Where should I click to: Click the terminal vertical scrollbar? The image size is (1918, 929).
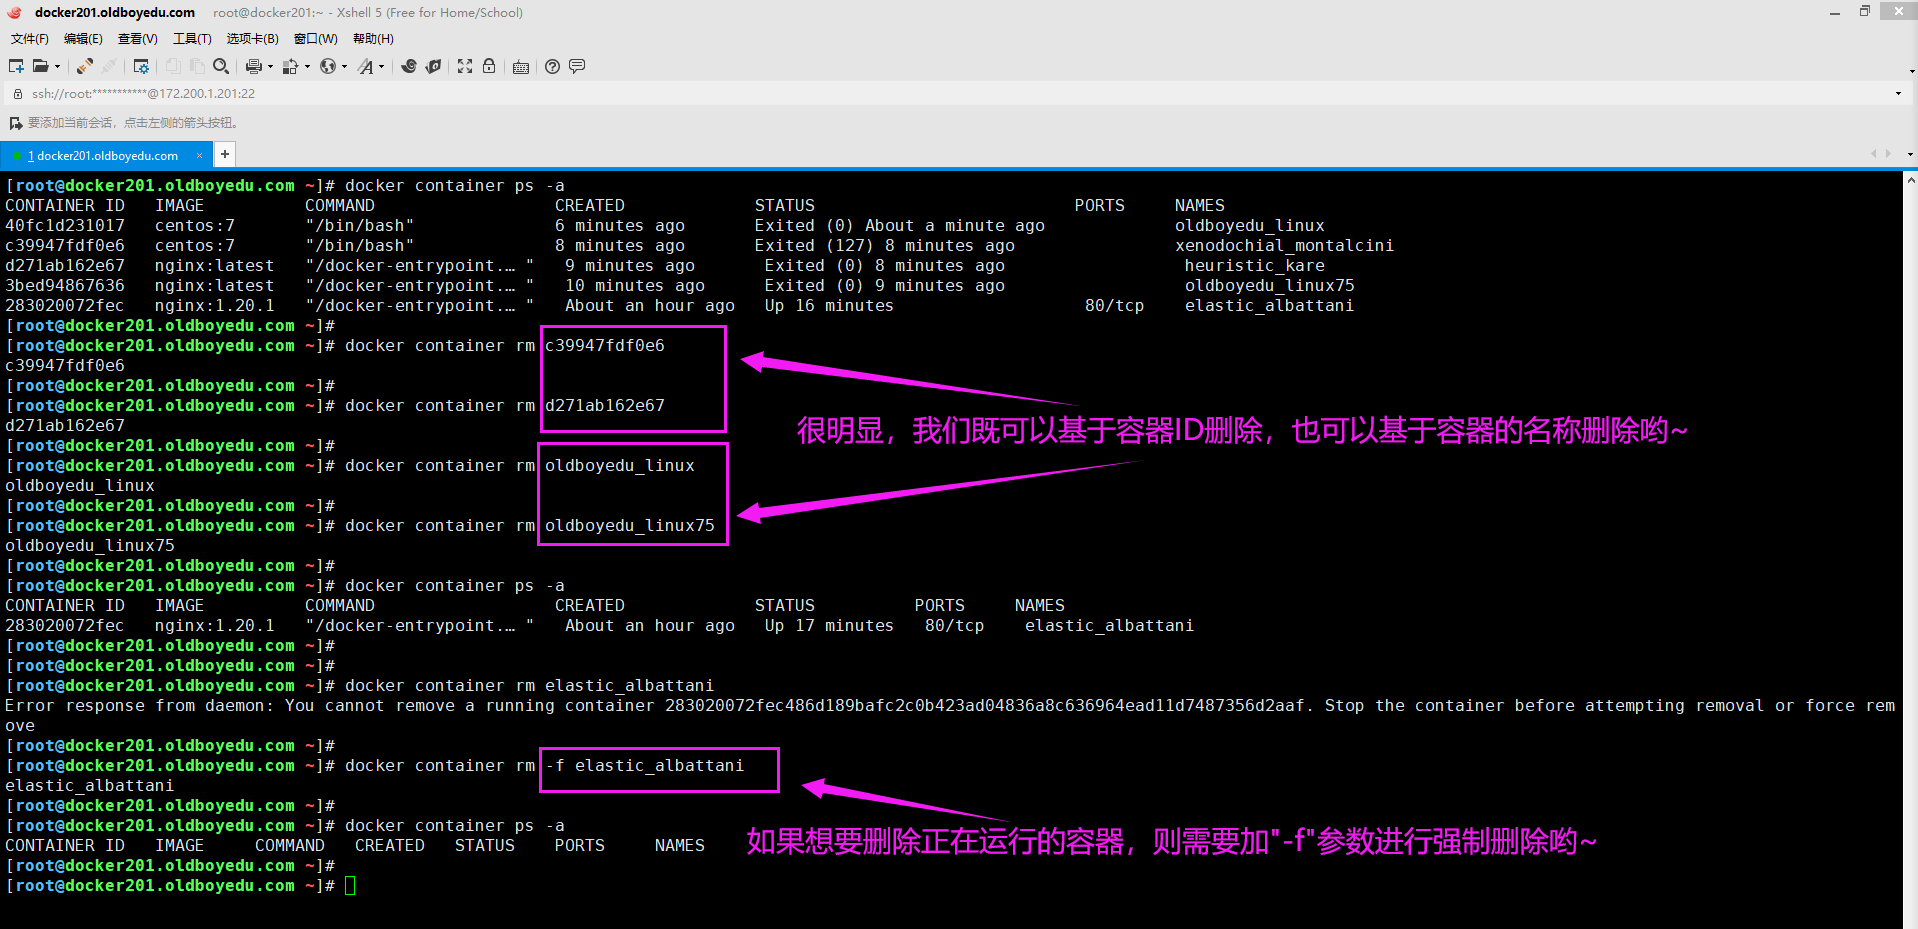pos(1910,550)
